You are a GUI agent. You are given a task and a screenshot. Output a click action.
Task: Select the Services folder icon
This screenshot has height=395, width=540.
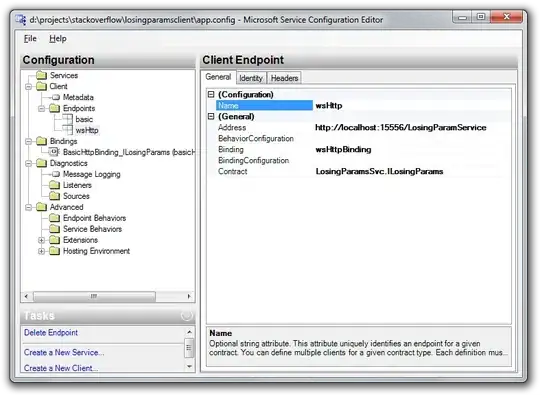pyautogui.click(x=42, y=75)
